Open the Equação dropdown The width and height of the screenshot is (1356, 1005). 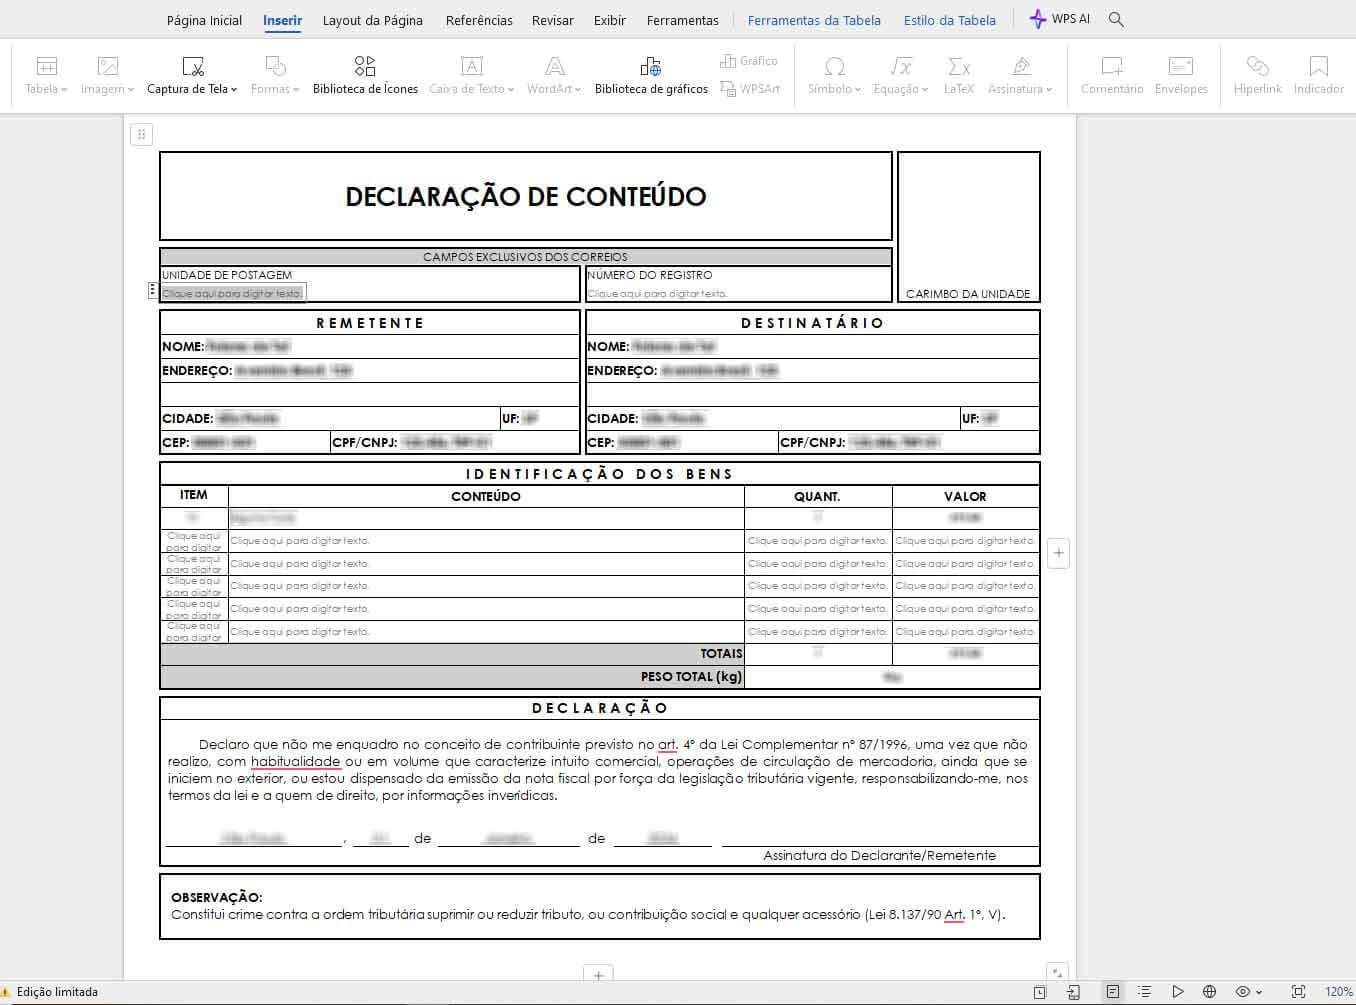pyautogui.click(x=900, y=76)
